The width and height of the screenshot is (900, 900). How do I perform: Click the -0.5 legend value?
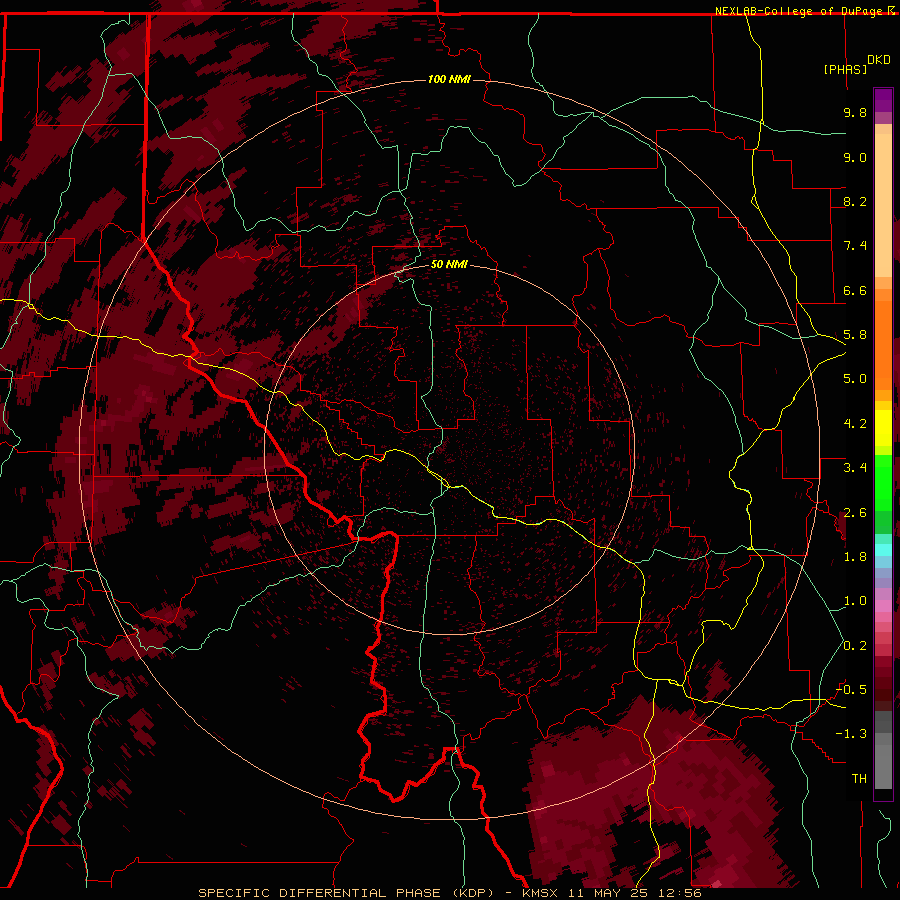click(852, 690)
